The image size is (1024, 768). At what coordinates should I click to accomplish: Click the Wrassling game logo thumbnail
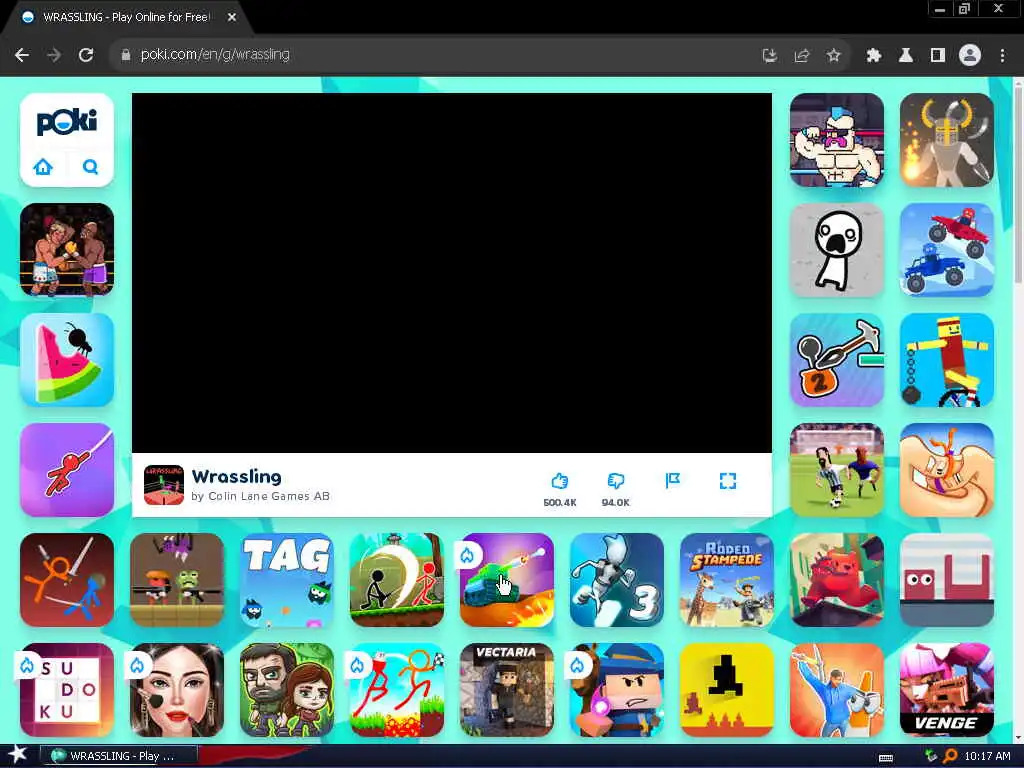coord(163,485)
